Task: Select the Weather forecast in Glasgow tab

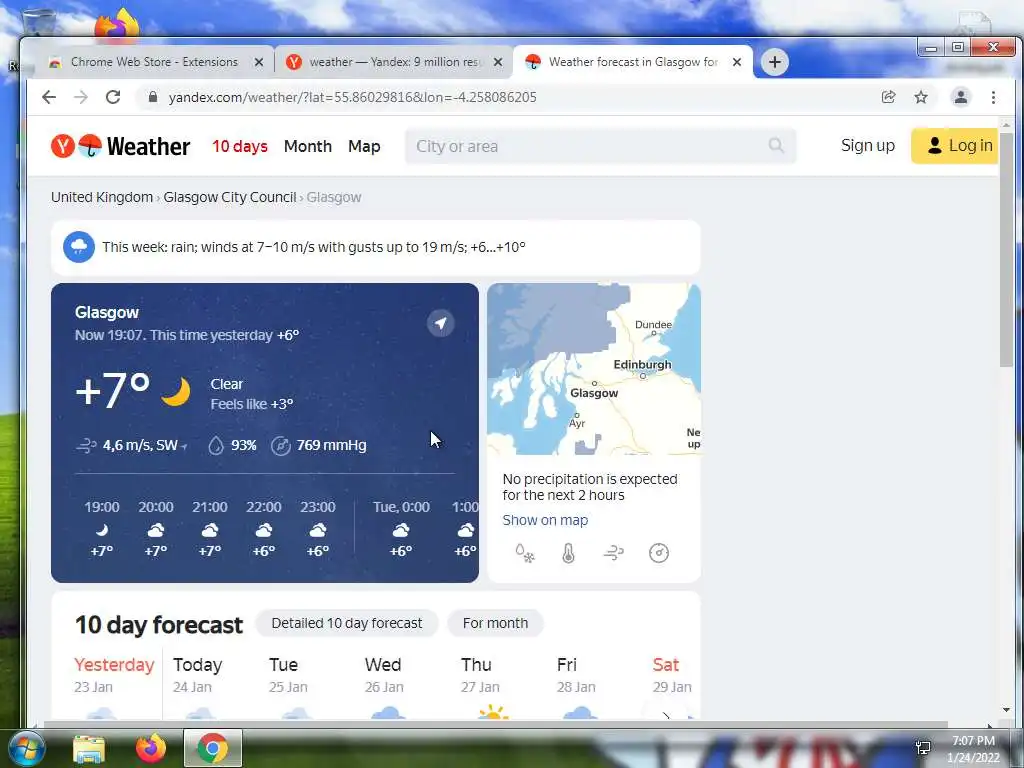Action: click(x=633, y=62)
